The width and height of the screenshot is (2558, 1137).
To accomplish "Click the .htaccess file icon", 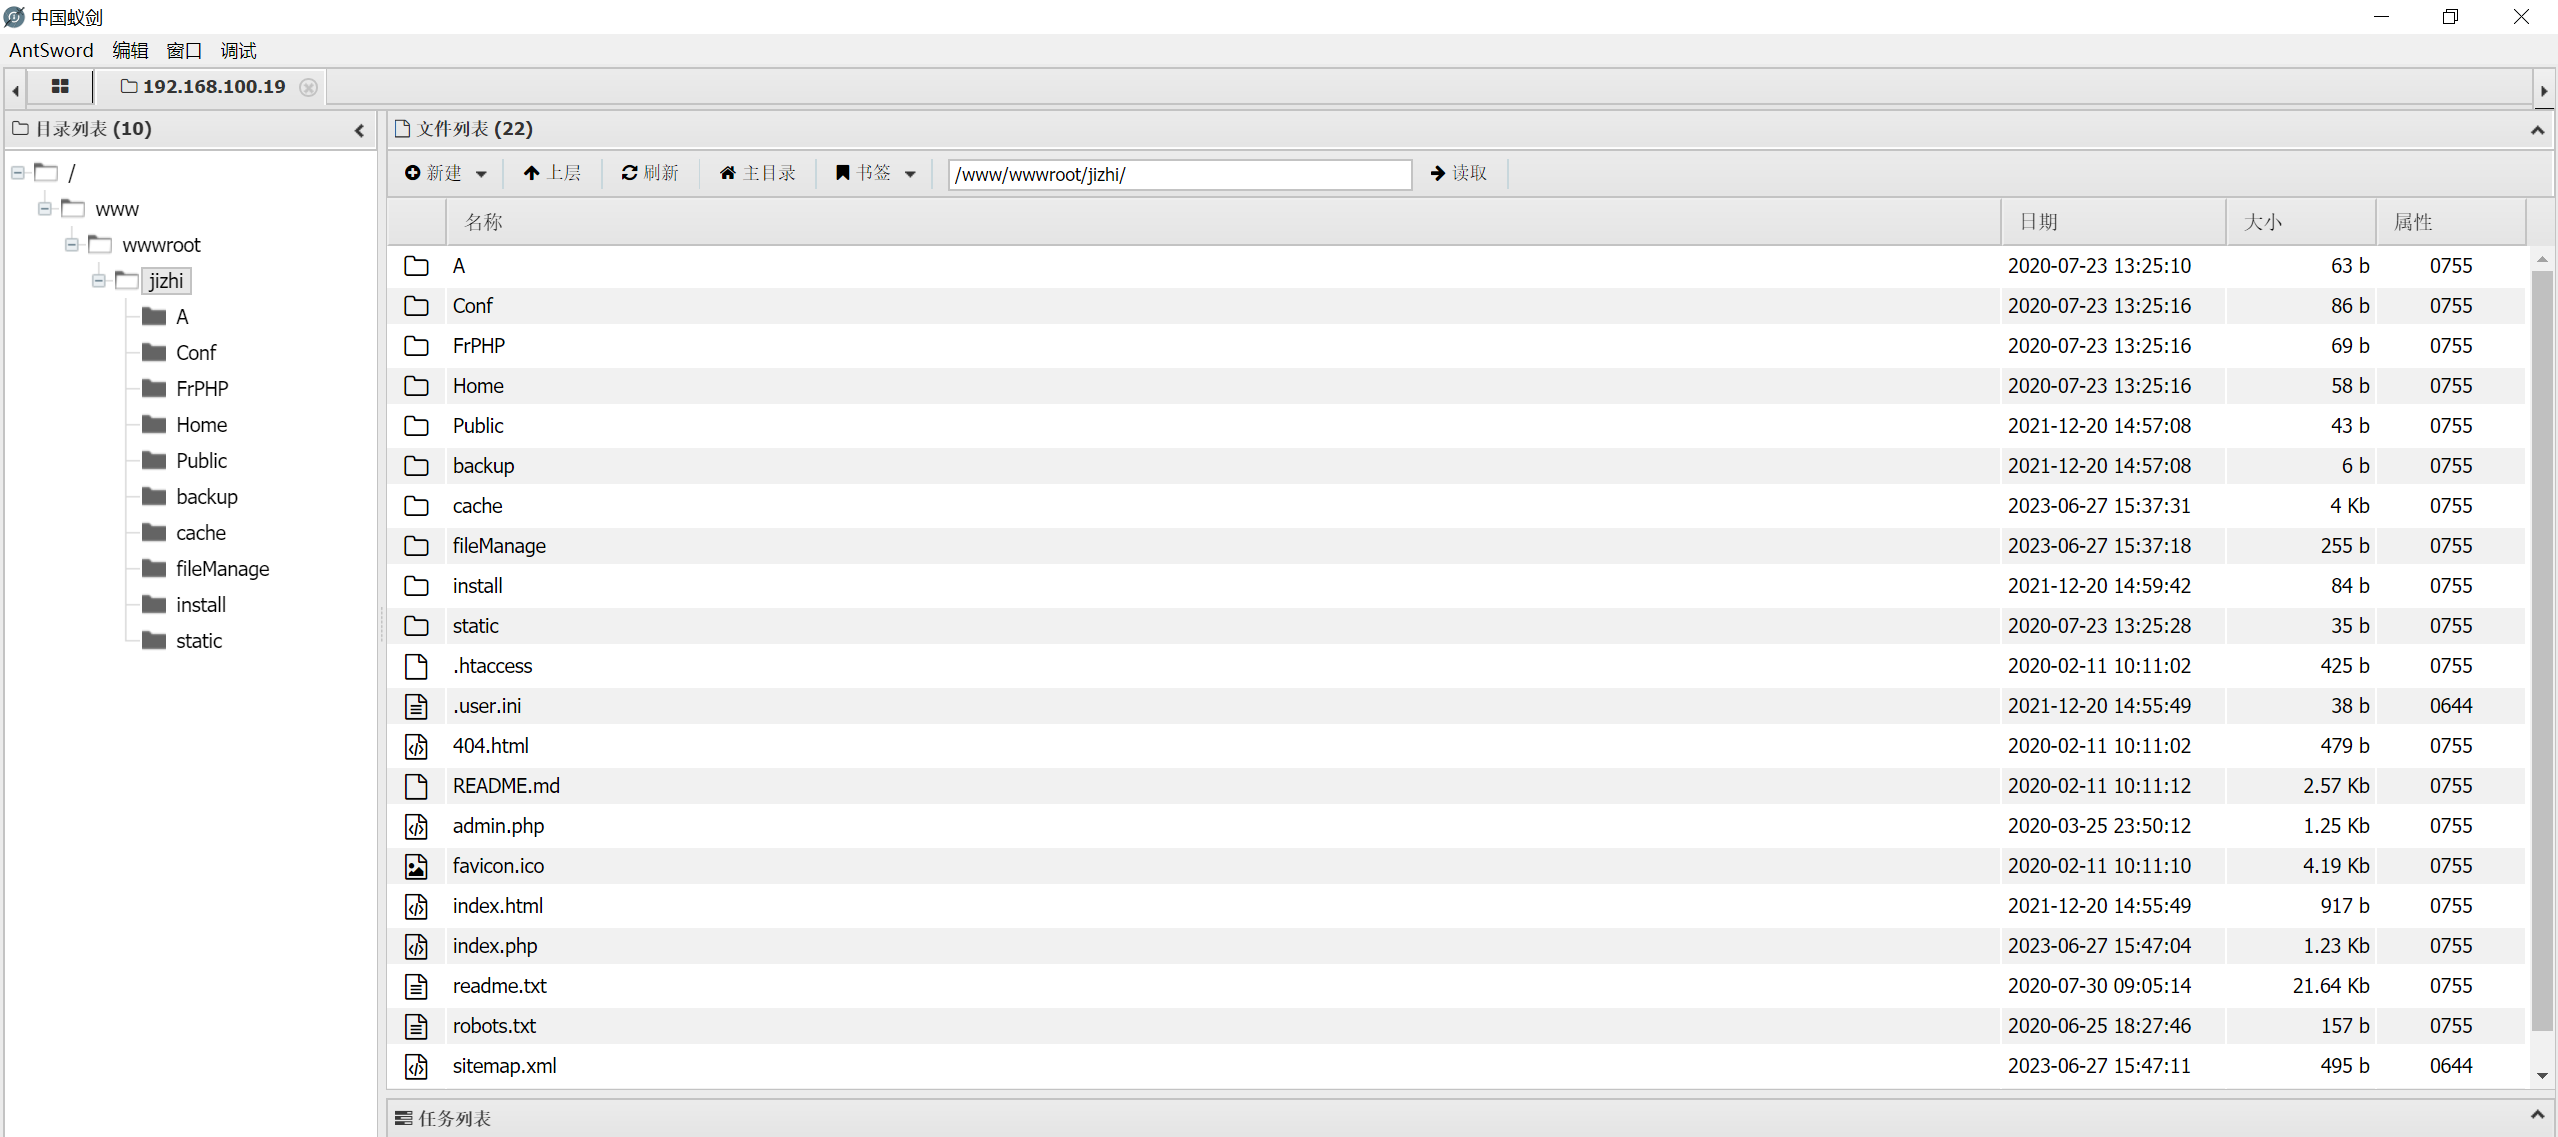I will (416, 666).
